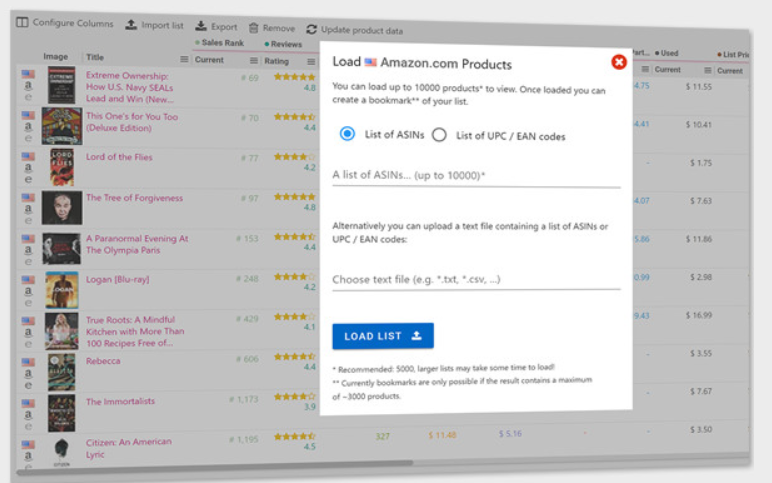Screen dimensions: 772x483
Task: Click sales rank # 1,173 cell
Action: pyautogui.click(x=244, y=399)
